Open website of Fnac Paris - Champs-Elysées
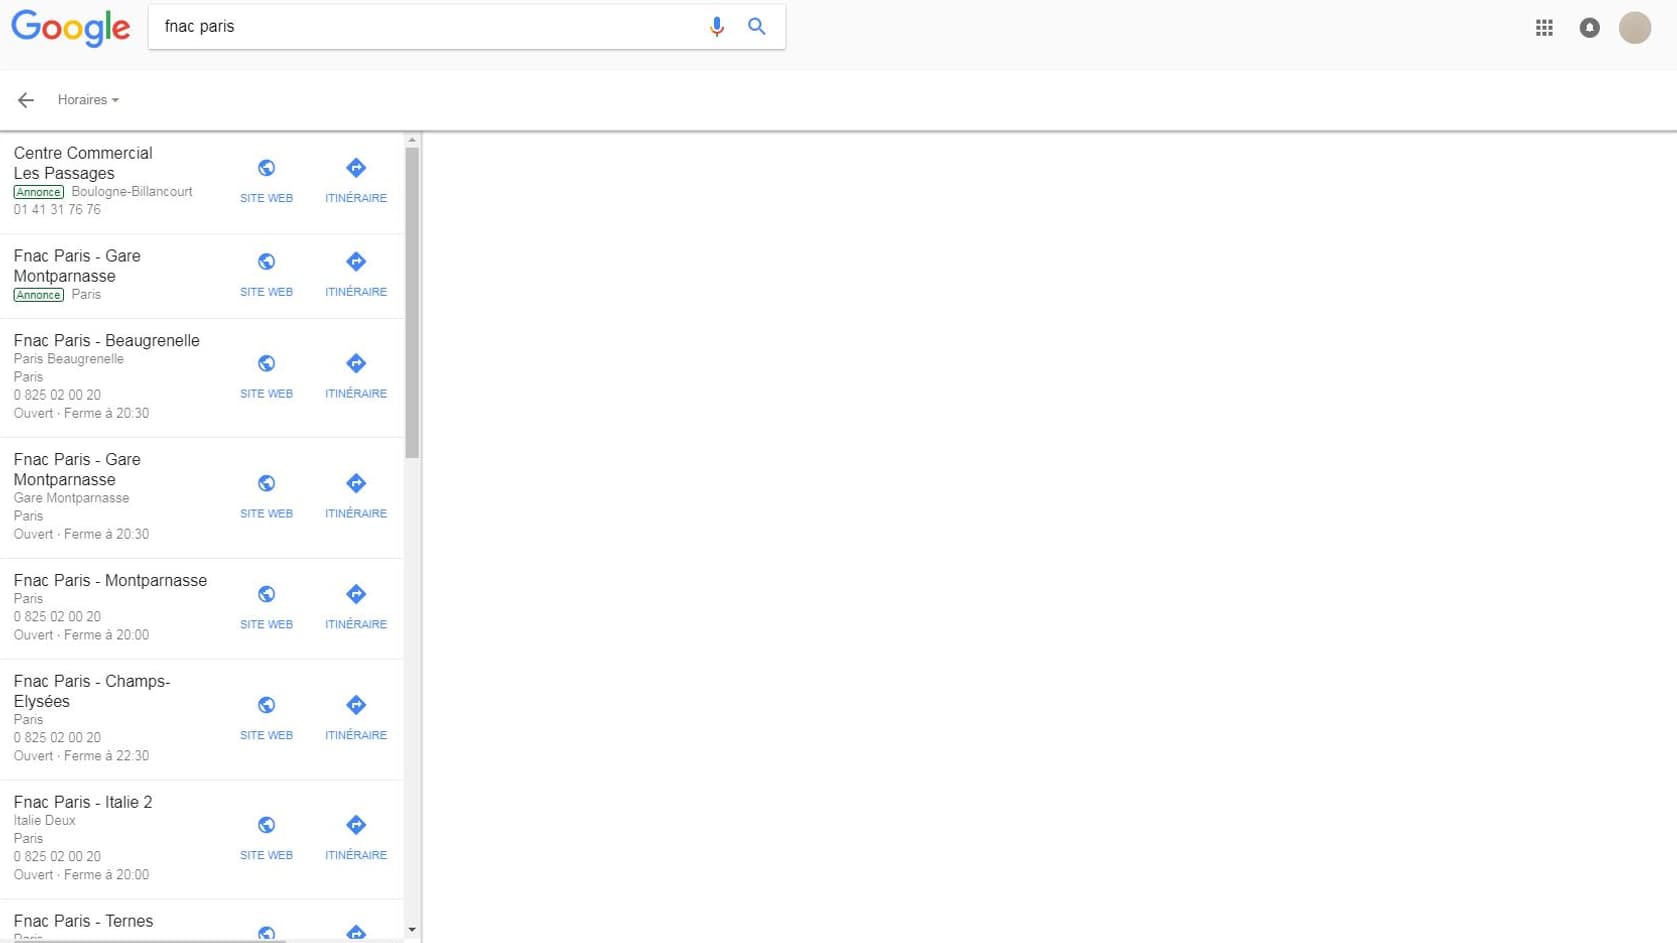Image resolution: width=1677 pixels, height=943 pixels. tap(266, 719)
